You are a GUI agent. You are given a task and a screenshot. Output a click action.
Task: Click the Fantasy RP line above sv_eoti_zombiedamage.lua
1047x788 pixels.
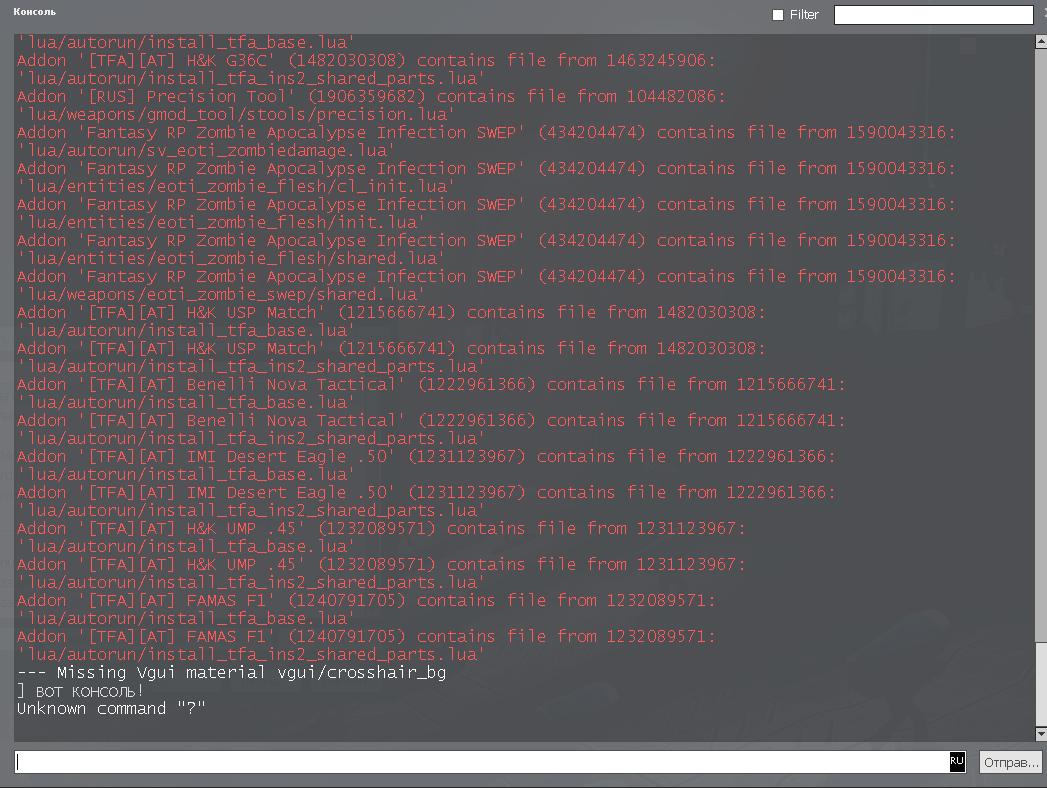(486, 132)
